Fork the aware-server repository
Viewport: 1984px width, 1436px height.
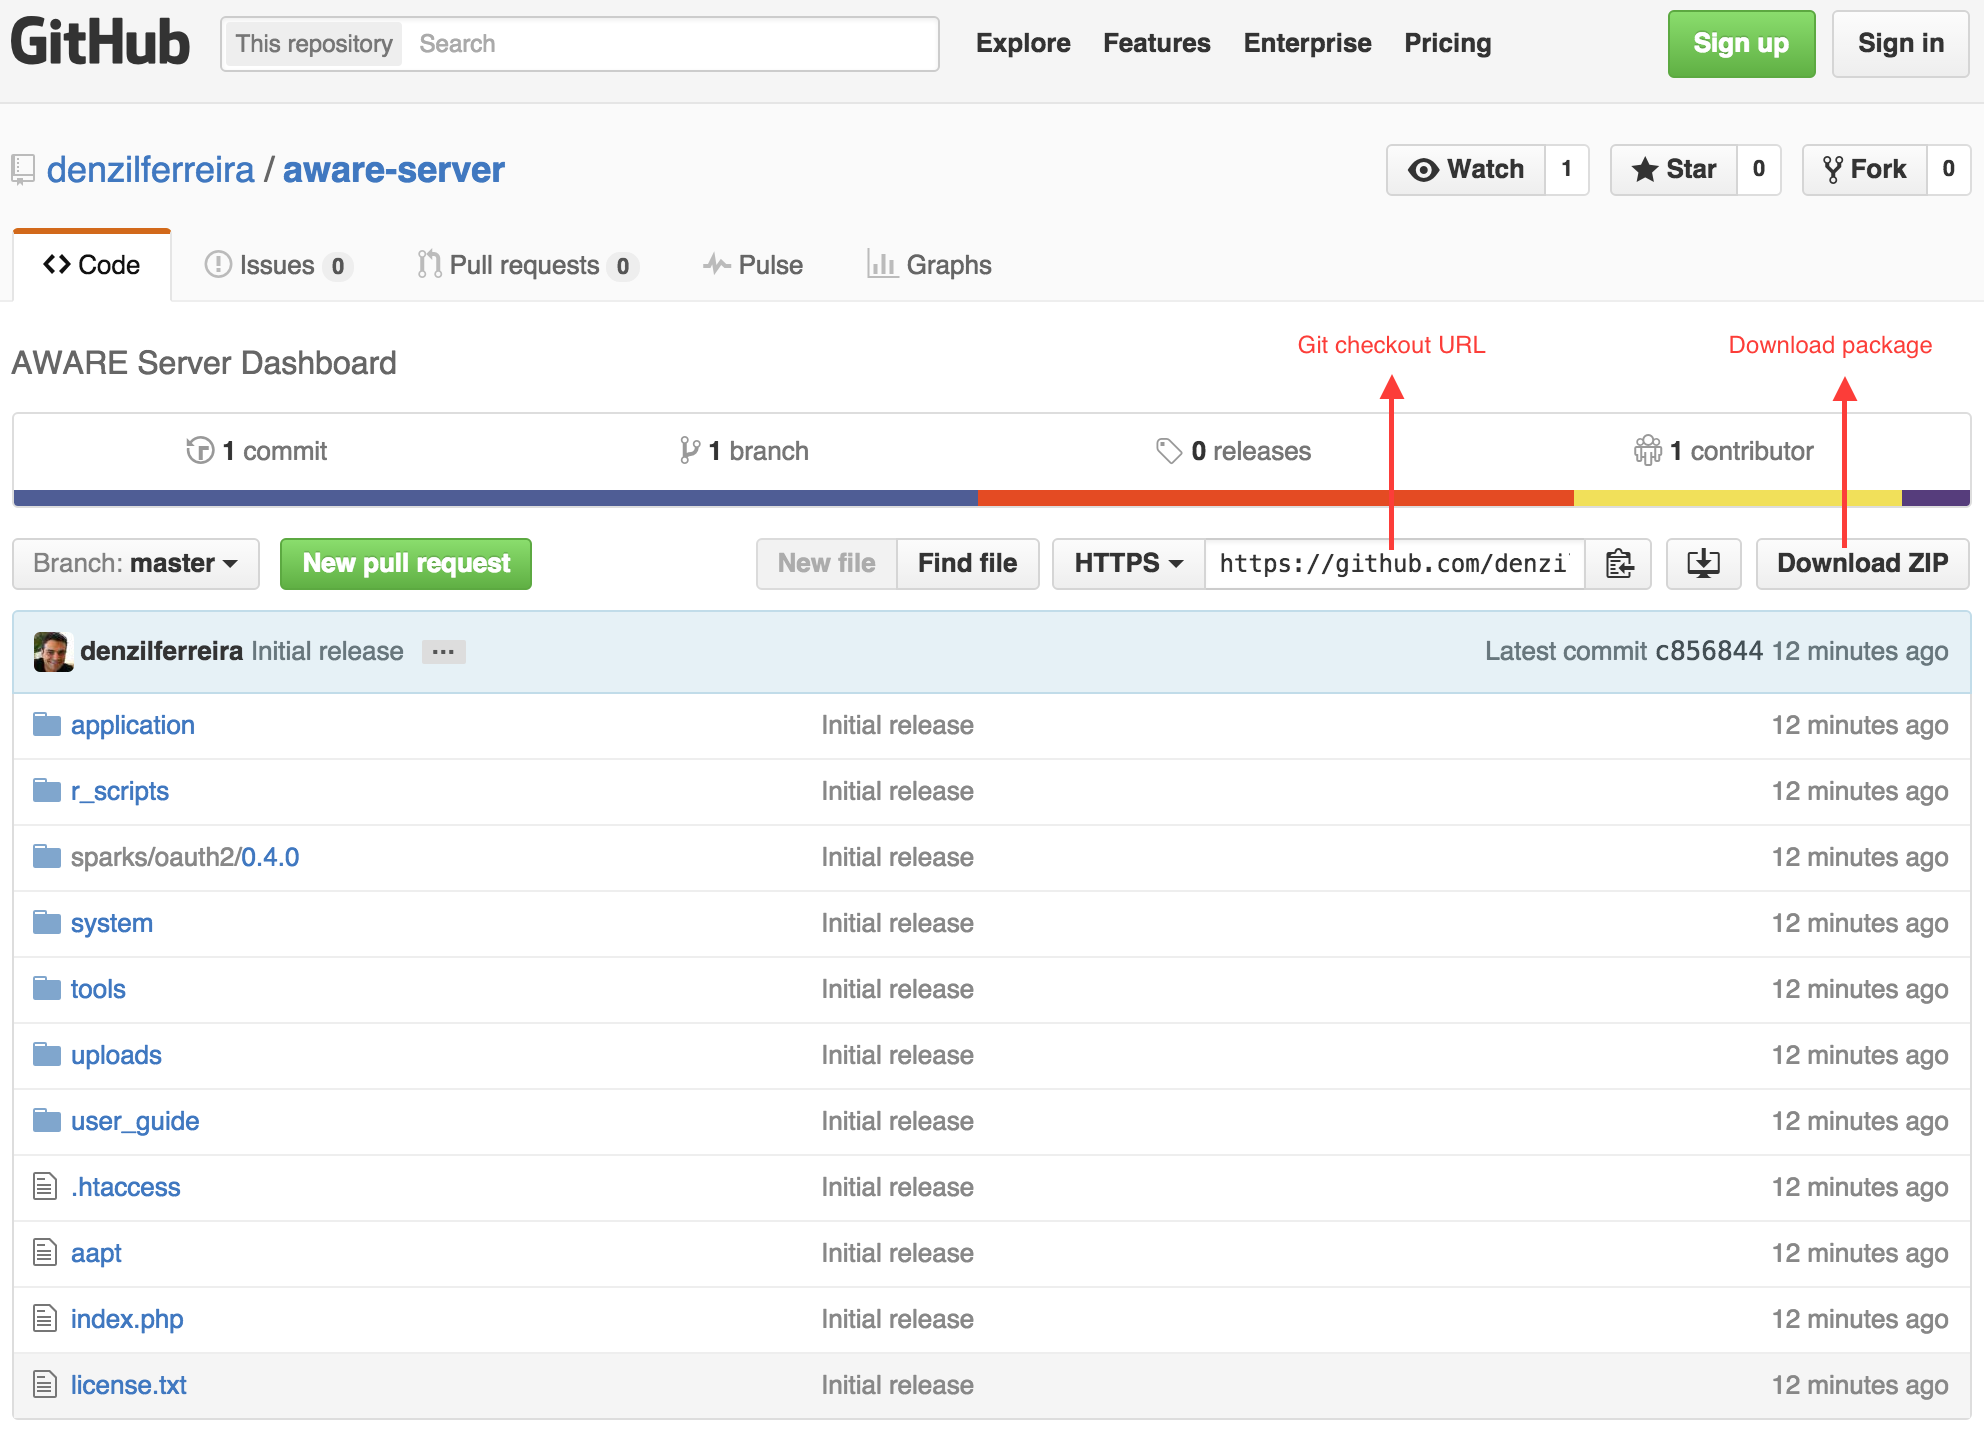click(x=1864, y=170)
